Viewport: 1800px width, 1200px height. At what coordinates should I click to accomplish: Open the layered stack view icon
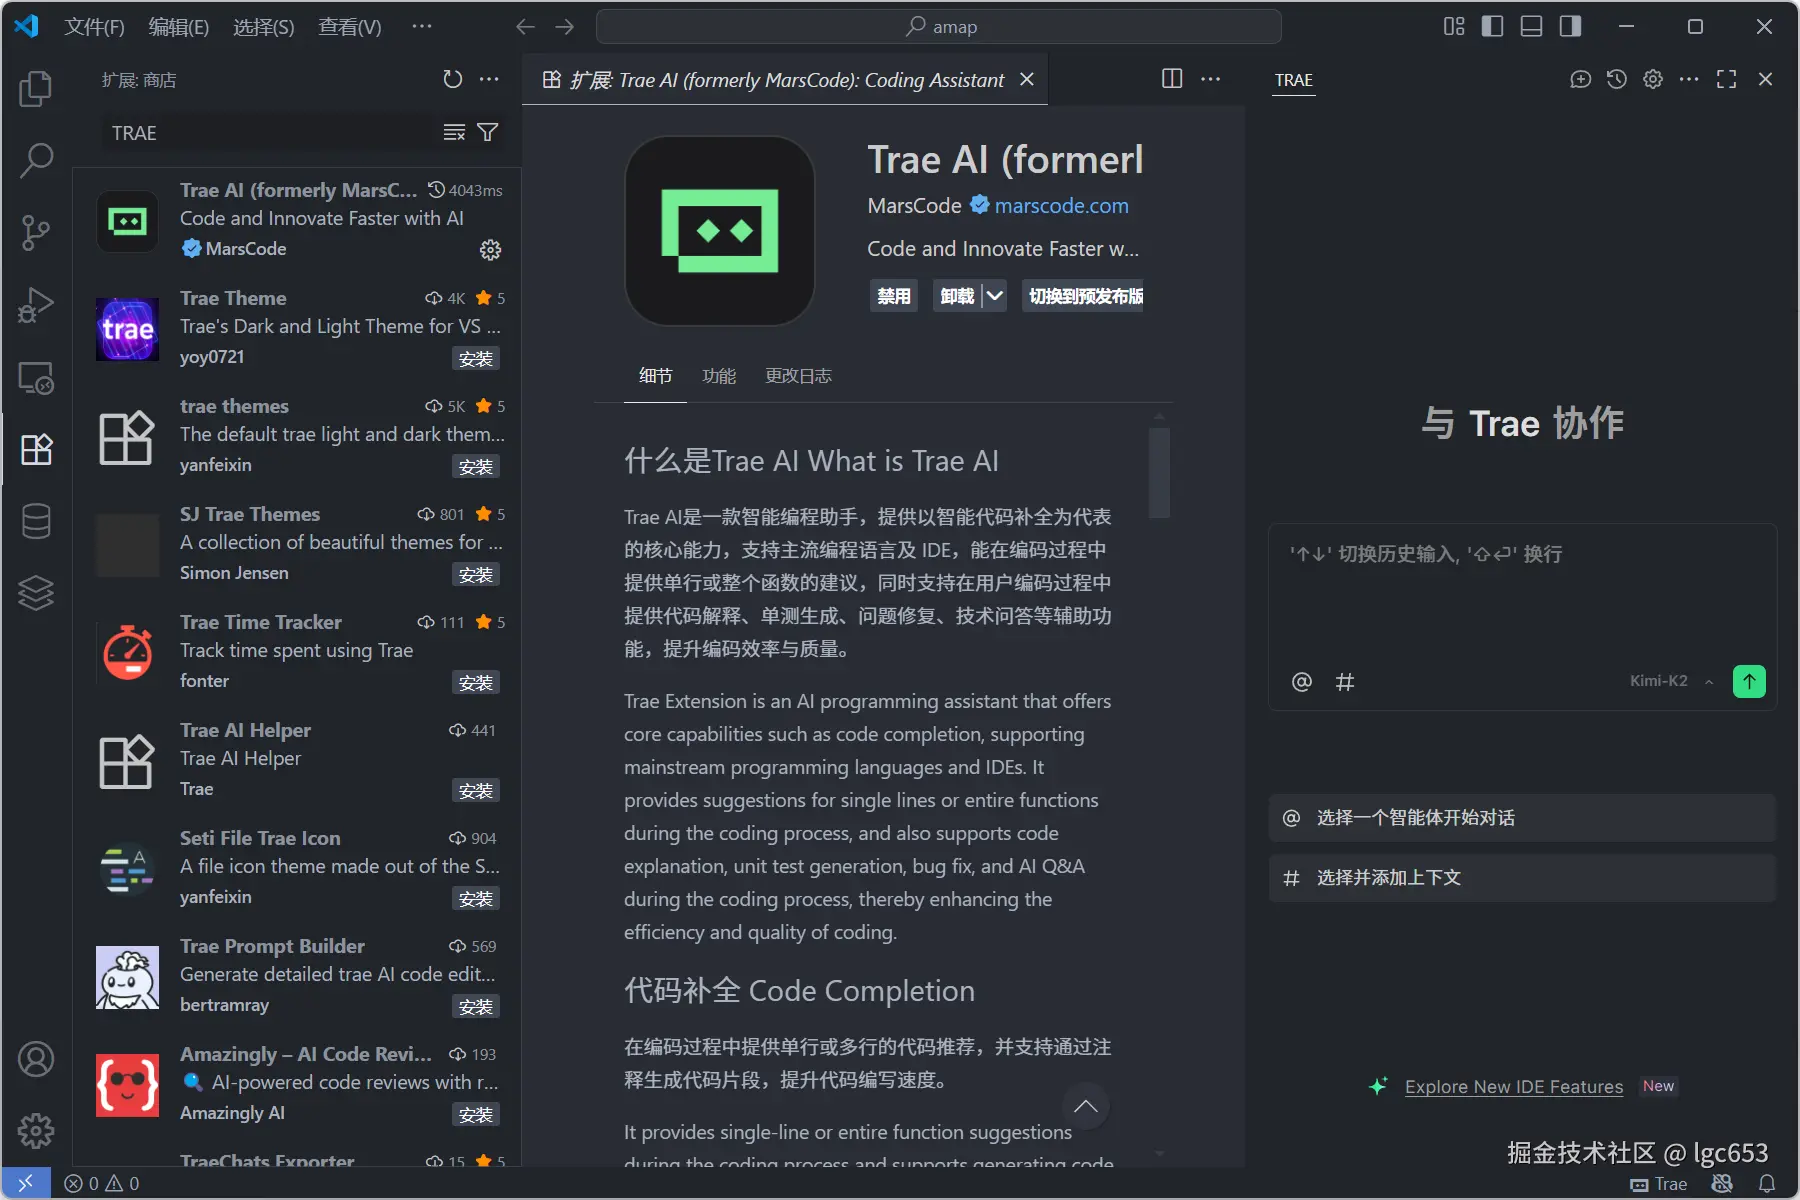point(36,593)
